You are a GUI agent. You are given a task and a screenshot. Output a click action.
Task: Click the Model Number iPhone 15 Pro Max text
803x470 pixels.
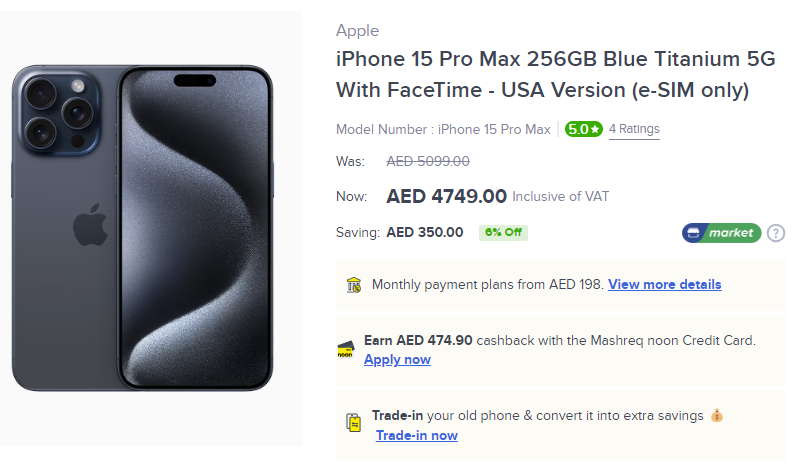coord(443,129)
